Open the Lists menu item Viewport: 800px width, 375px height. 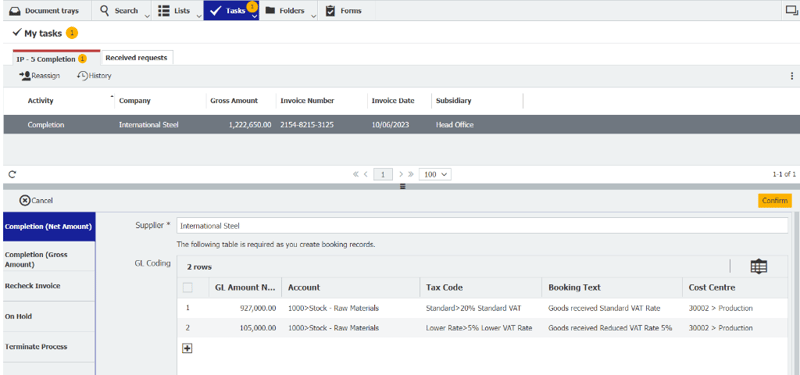pyautogui.click(x=174, y=11)
